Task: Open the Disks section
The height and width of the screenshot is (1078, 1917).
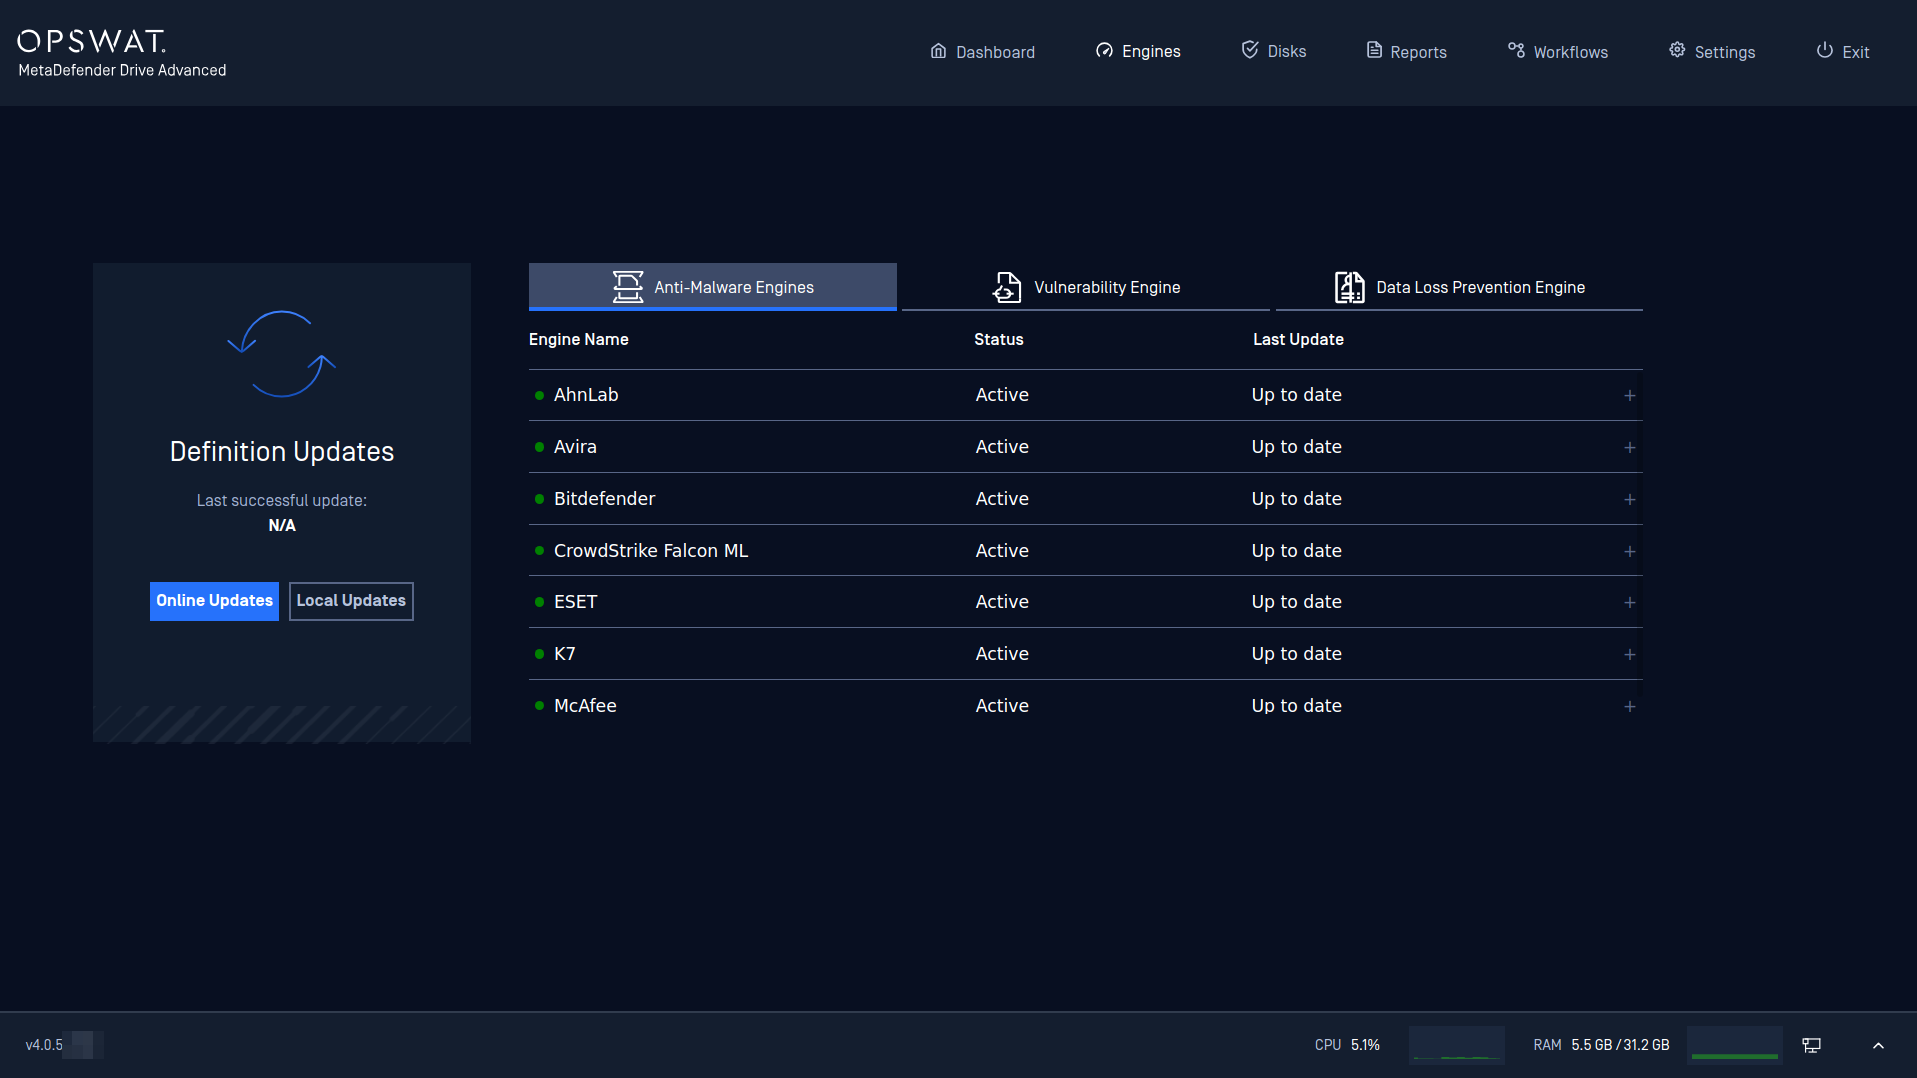Action: coord(1274,51)
